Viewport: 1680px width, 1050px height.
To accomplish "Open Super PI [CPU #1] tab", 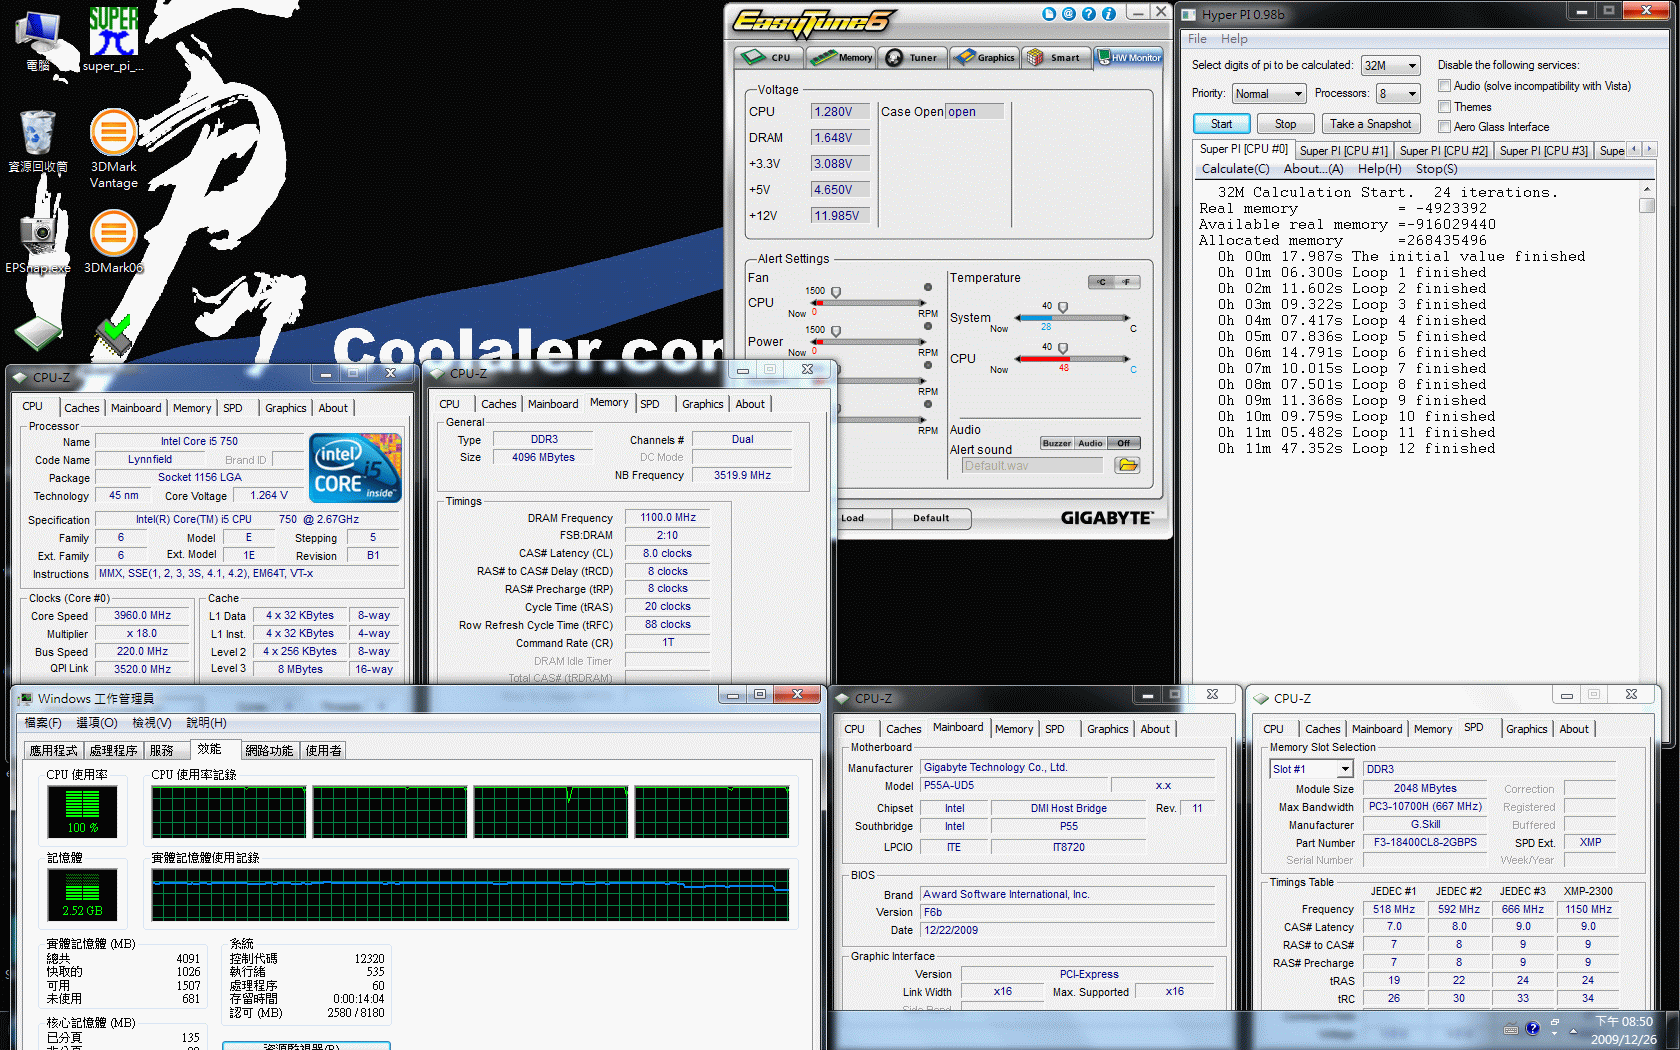I will (x=1343, y=151).
